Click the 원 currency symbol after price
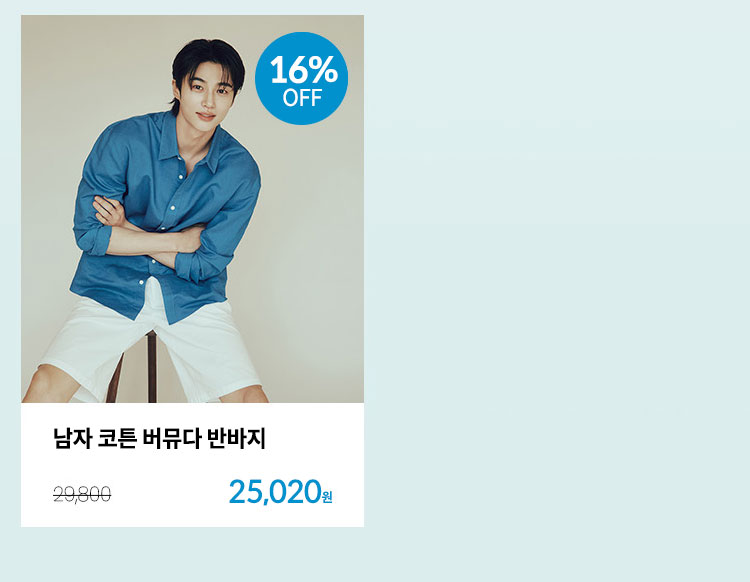 (x=327, y=497)
